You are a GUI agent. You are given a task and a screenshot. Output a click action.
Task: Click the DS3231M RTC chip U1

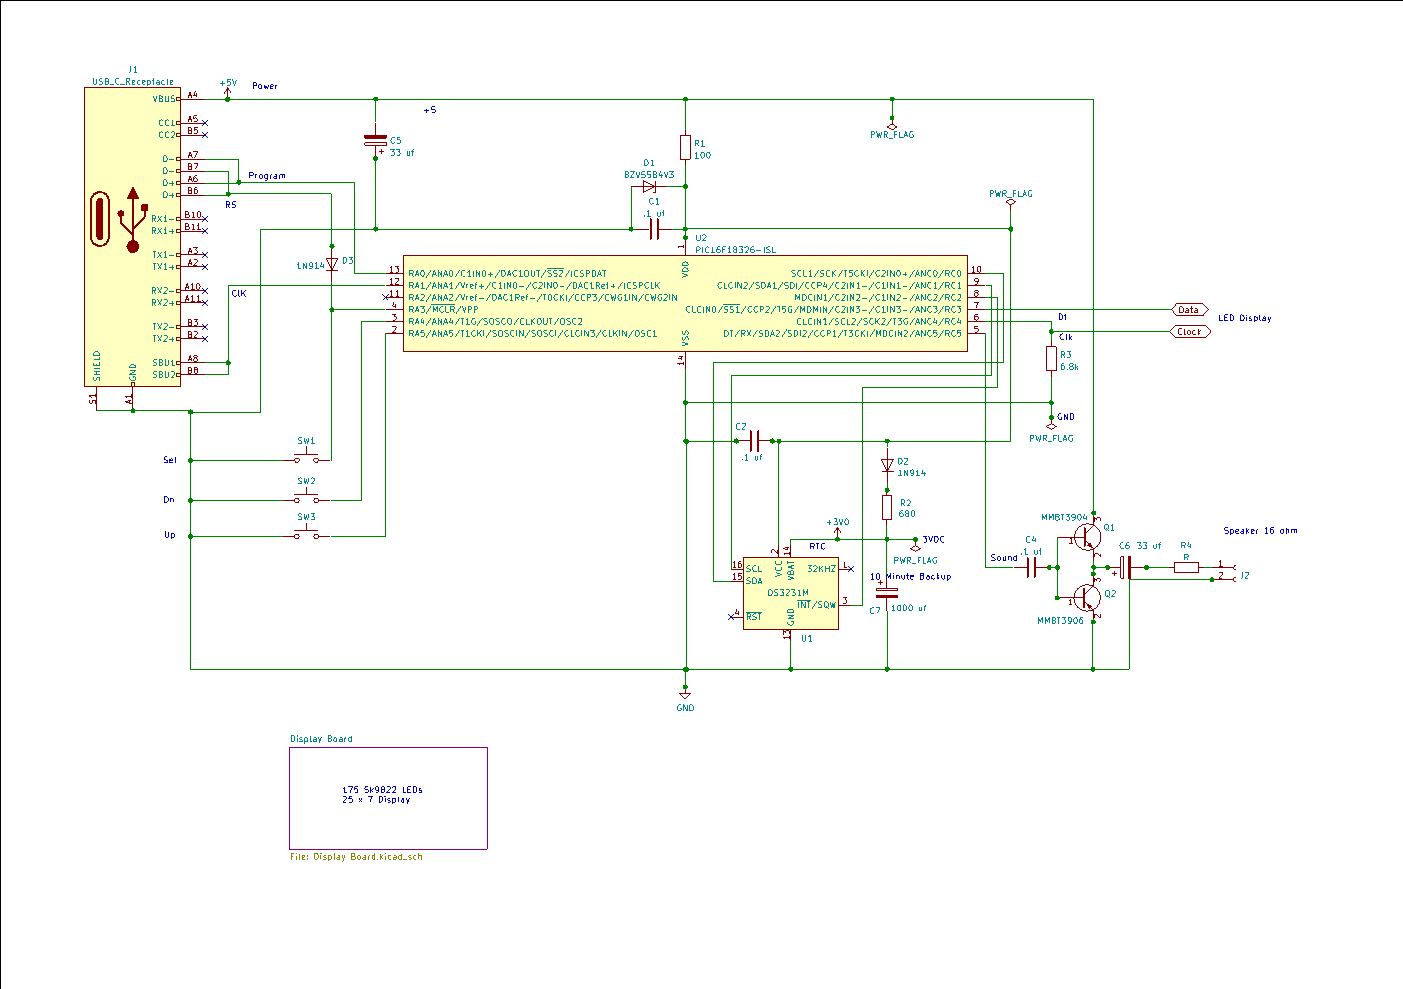coord(790,593)
